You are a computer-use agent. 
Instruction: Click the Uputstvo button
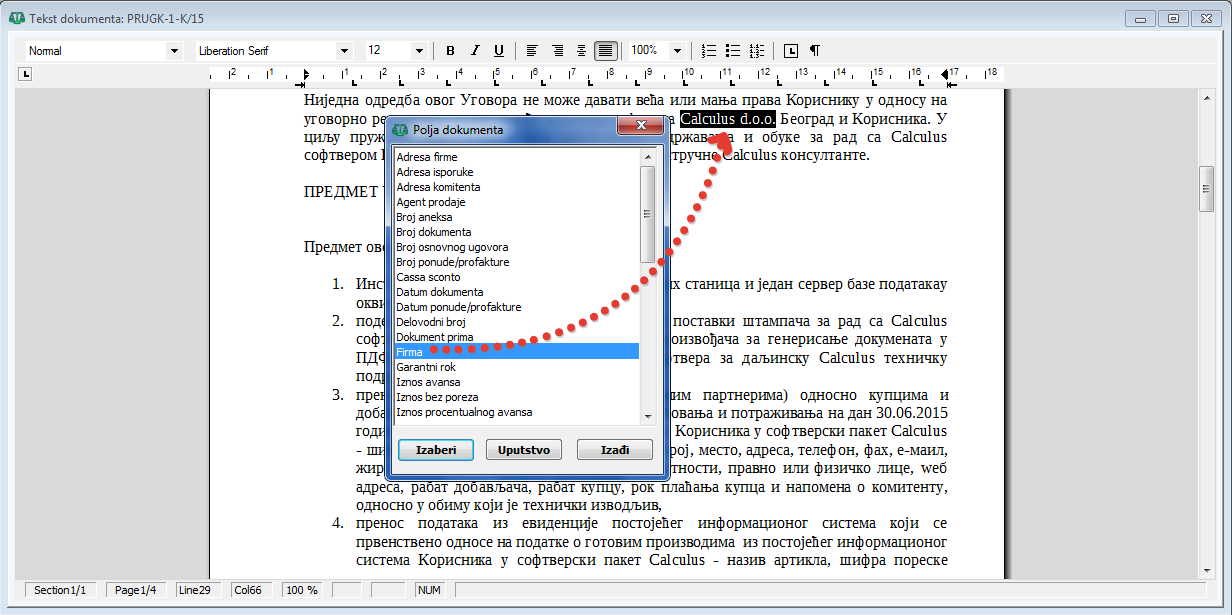(x=524, y=450)
